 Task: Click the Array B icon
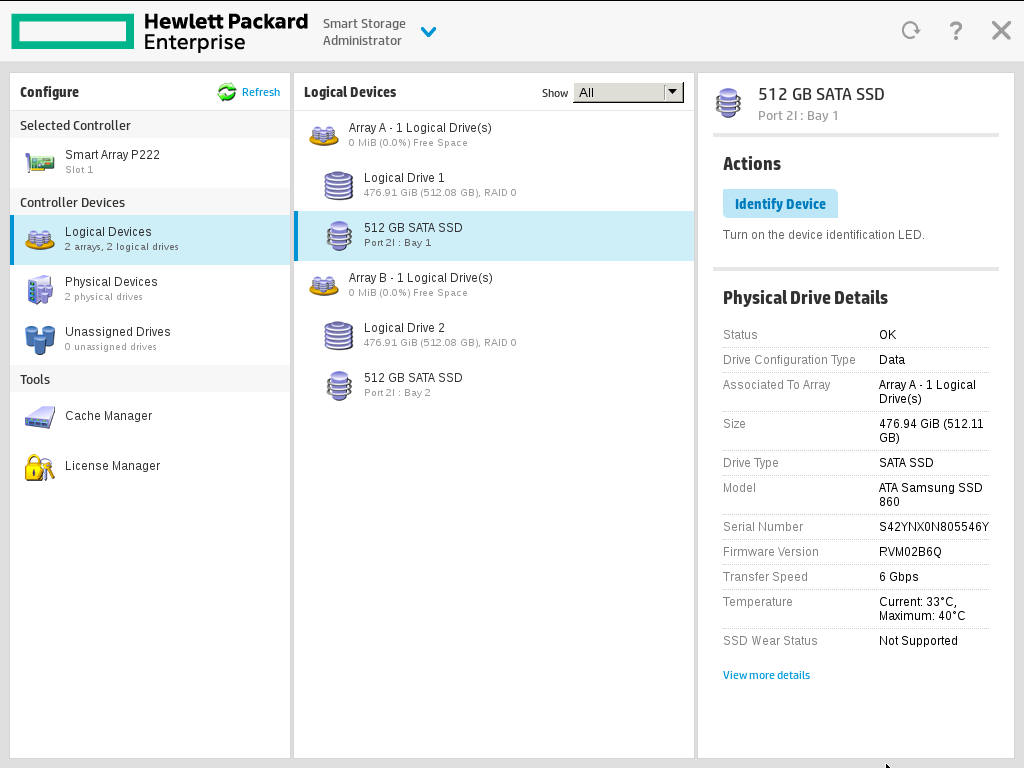[x=323, y=285]
